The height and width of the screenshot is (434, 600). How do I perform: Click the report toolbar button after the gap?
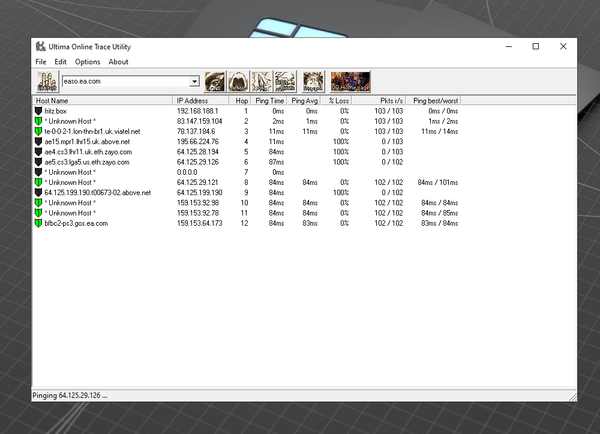tap(313, 82)
